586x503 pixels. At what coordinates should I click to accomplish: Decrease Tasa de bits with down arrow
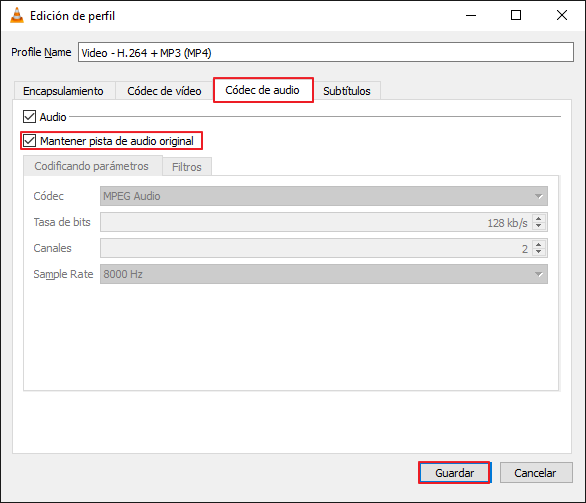(539, 226)
